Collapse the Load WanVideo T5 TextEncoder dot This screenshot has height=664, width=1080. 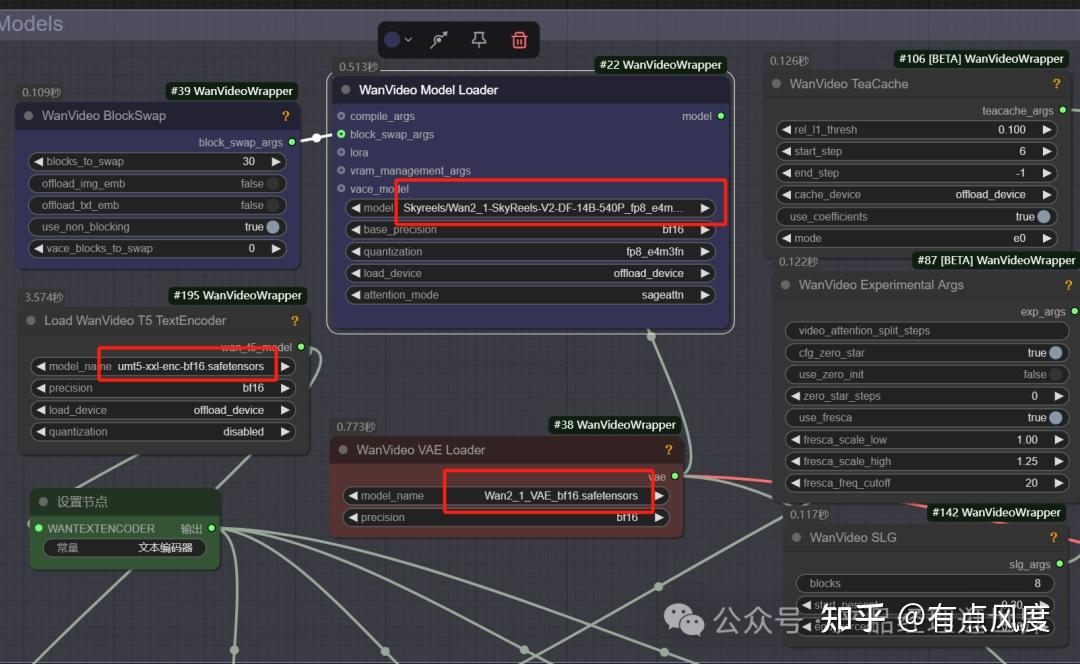point(31,320)
